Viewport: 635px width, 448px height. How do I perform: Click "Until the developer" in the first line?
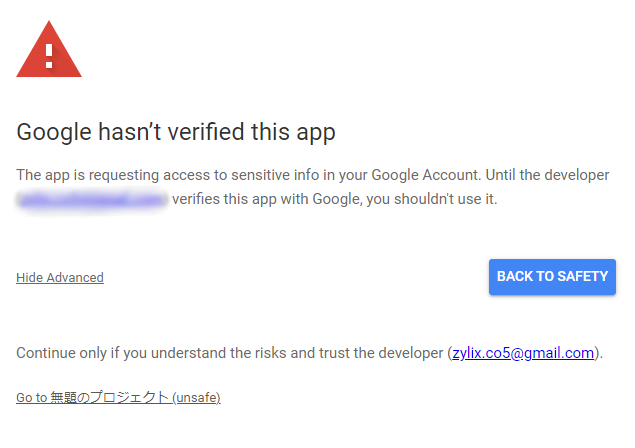(546, 175)
